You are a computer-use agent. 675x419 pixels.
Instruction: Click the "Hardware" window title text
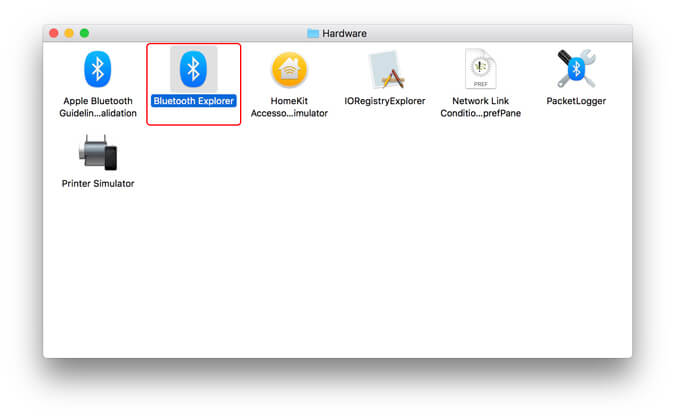(344, 33)
